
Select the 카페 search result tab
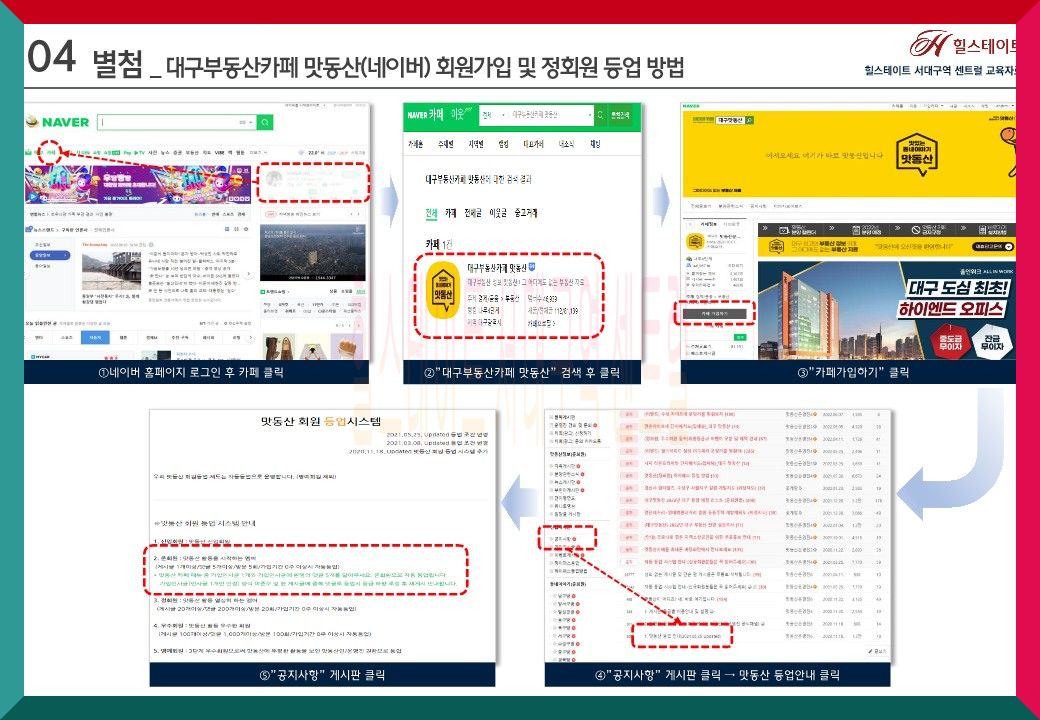coord(451,213)
